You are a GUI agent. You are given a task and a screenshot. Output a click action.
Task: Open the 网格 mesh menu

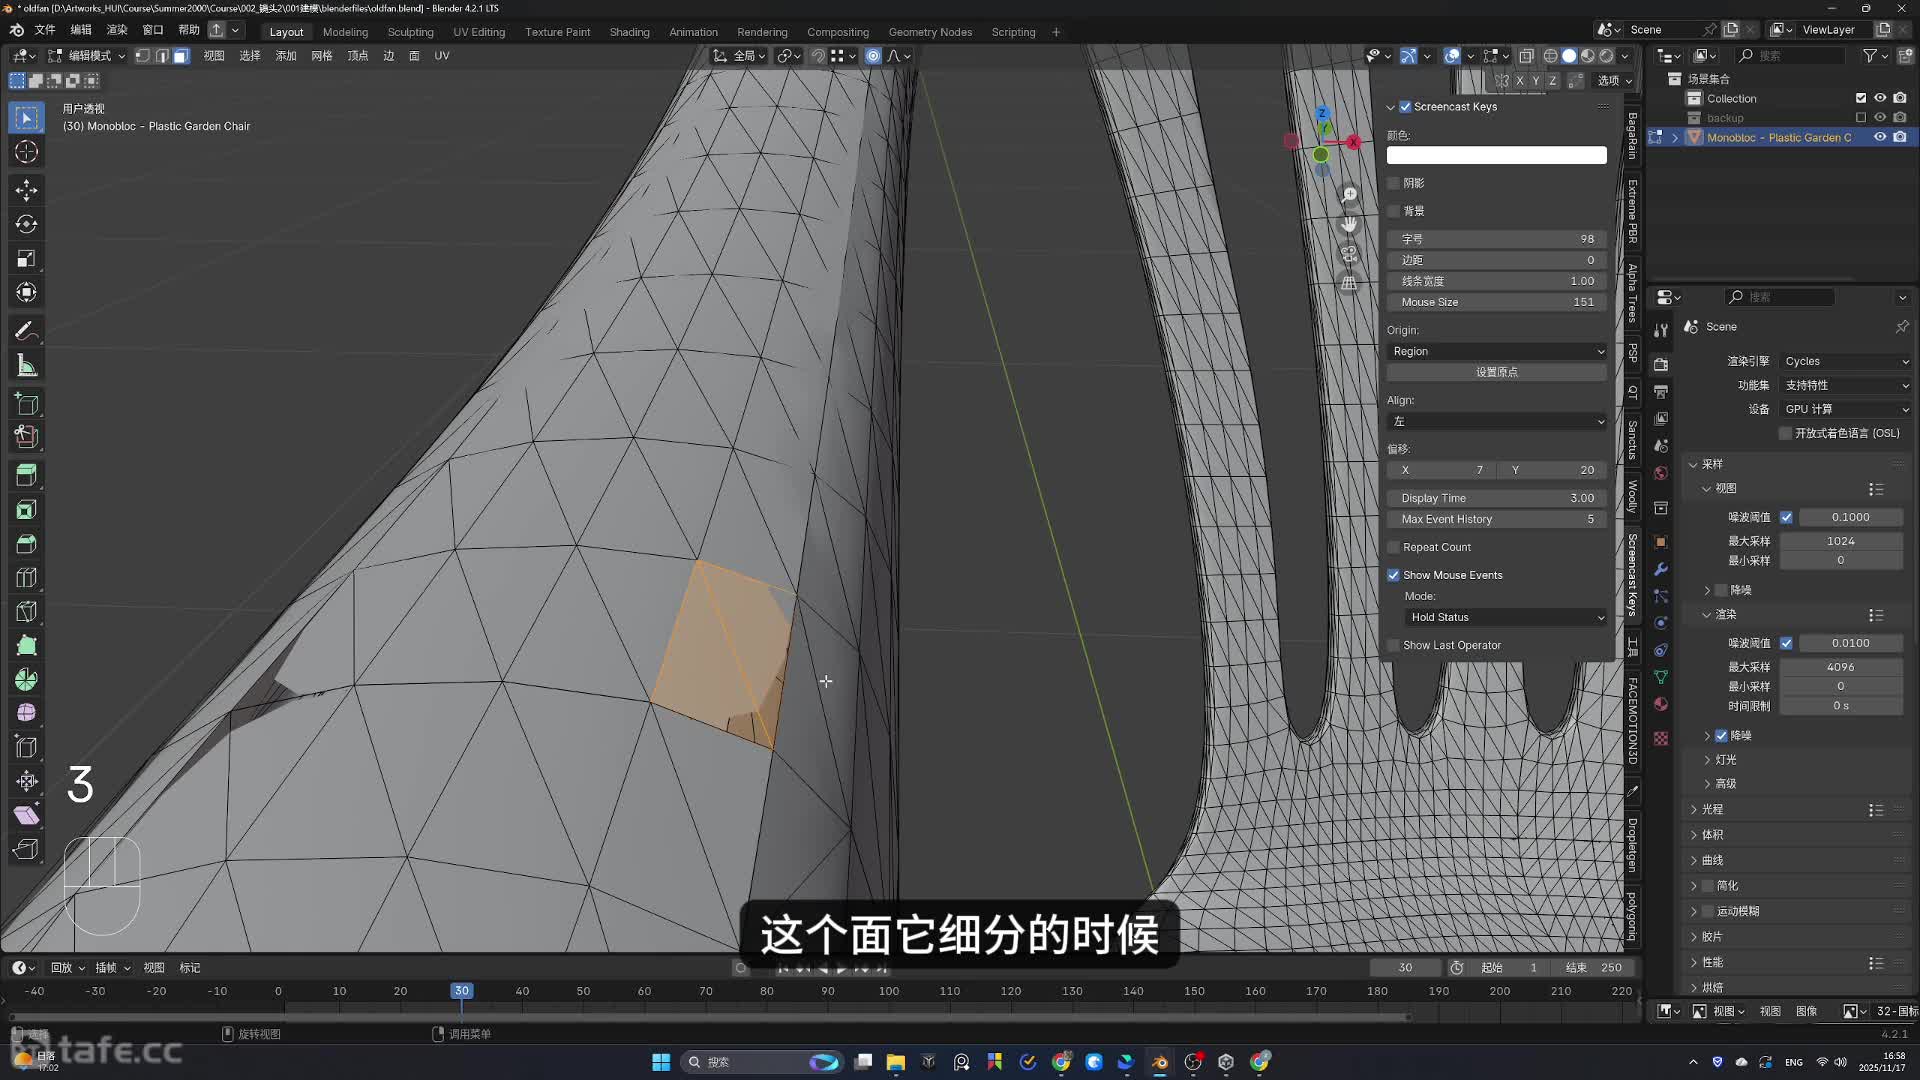click(x=321, y=56)
